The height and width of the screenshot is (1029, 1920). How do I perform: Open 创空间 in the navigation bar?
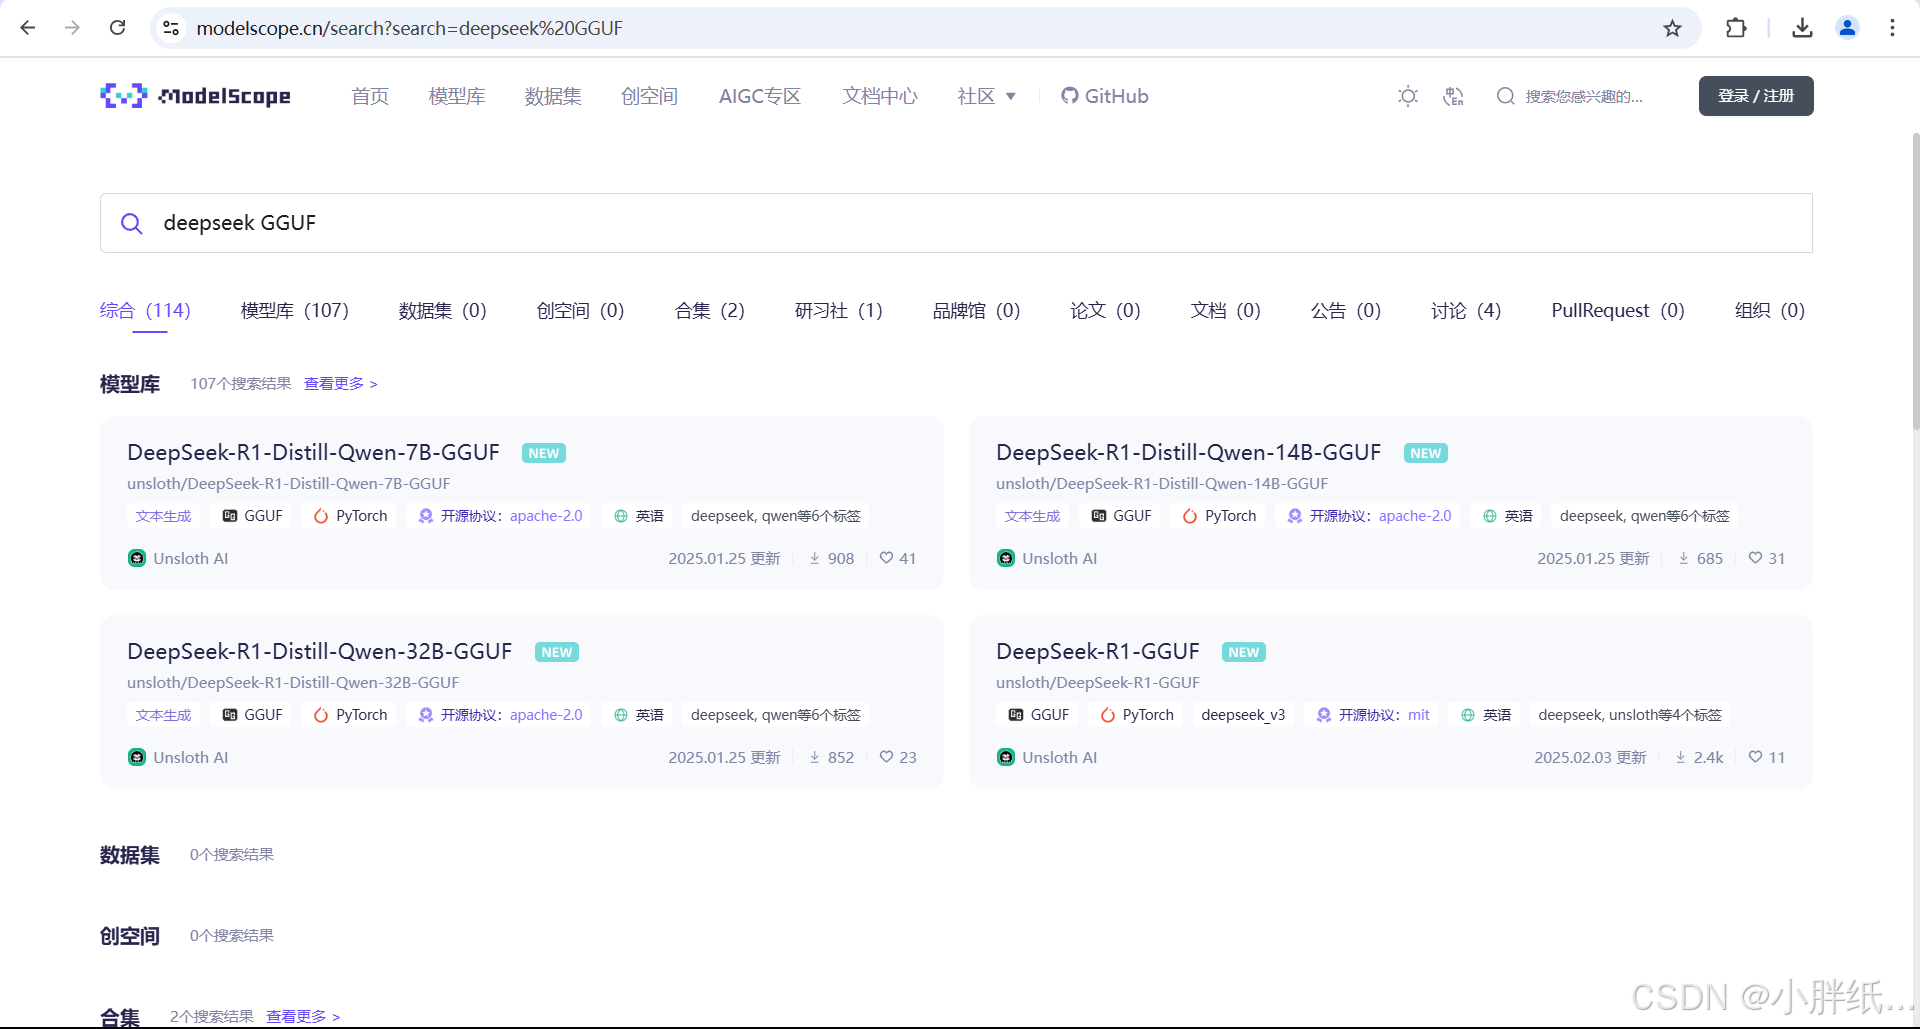649,96
